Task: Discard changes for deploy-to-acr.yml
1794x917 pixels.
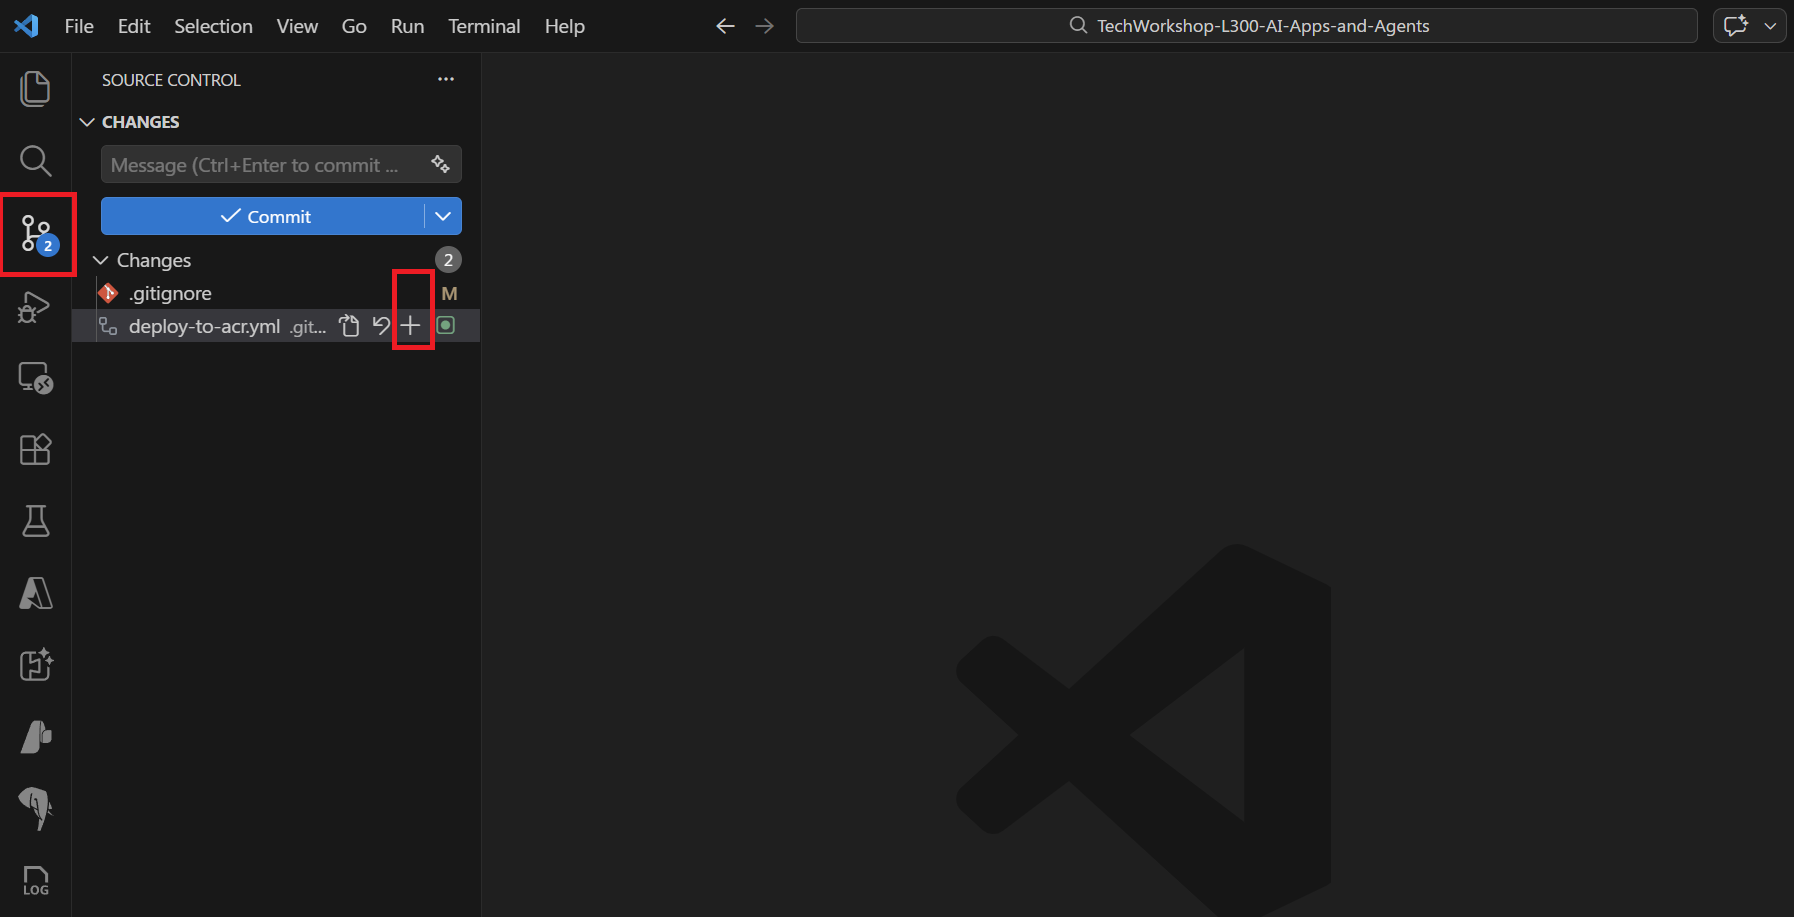Action: [x=381, y=326]
